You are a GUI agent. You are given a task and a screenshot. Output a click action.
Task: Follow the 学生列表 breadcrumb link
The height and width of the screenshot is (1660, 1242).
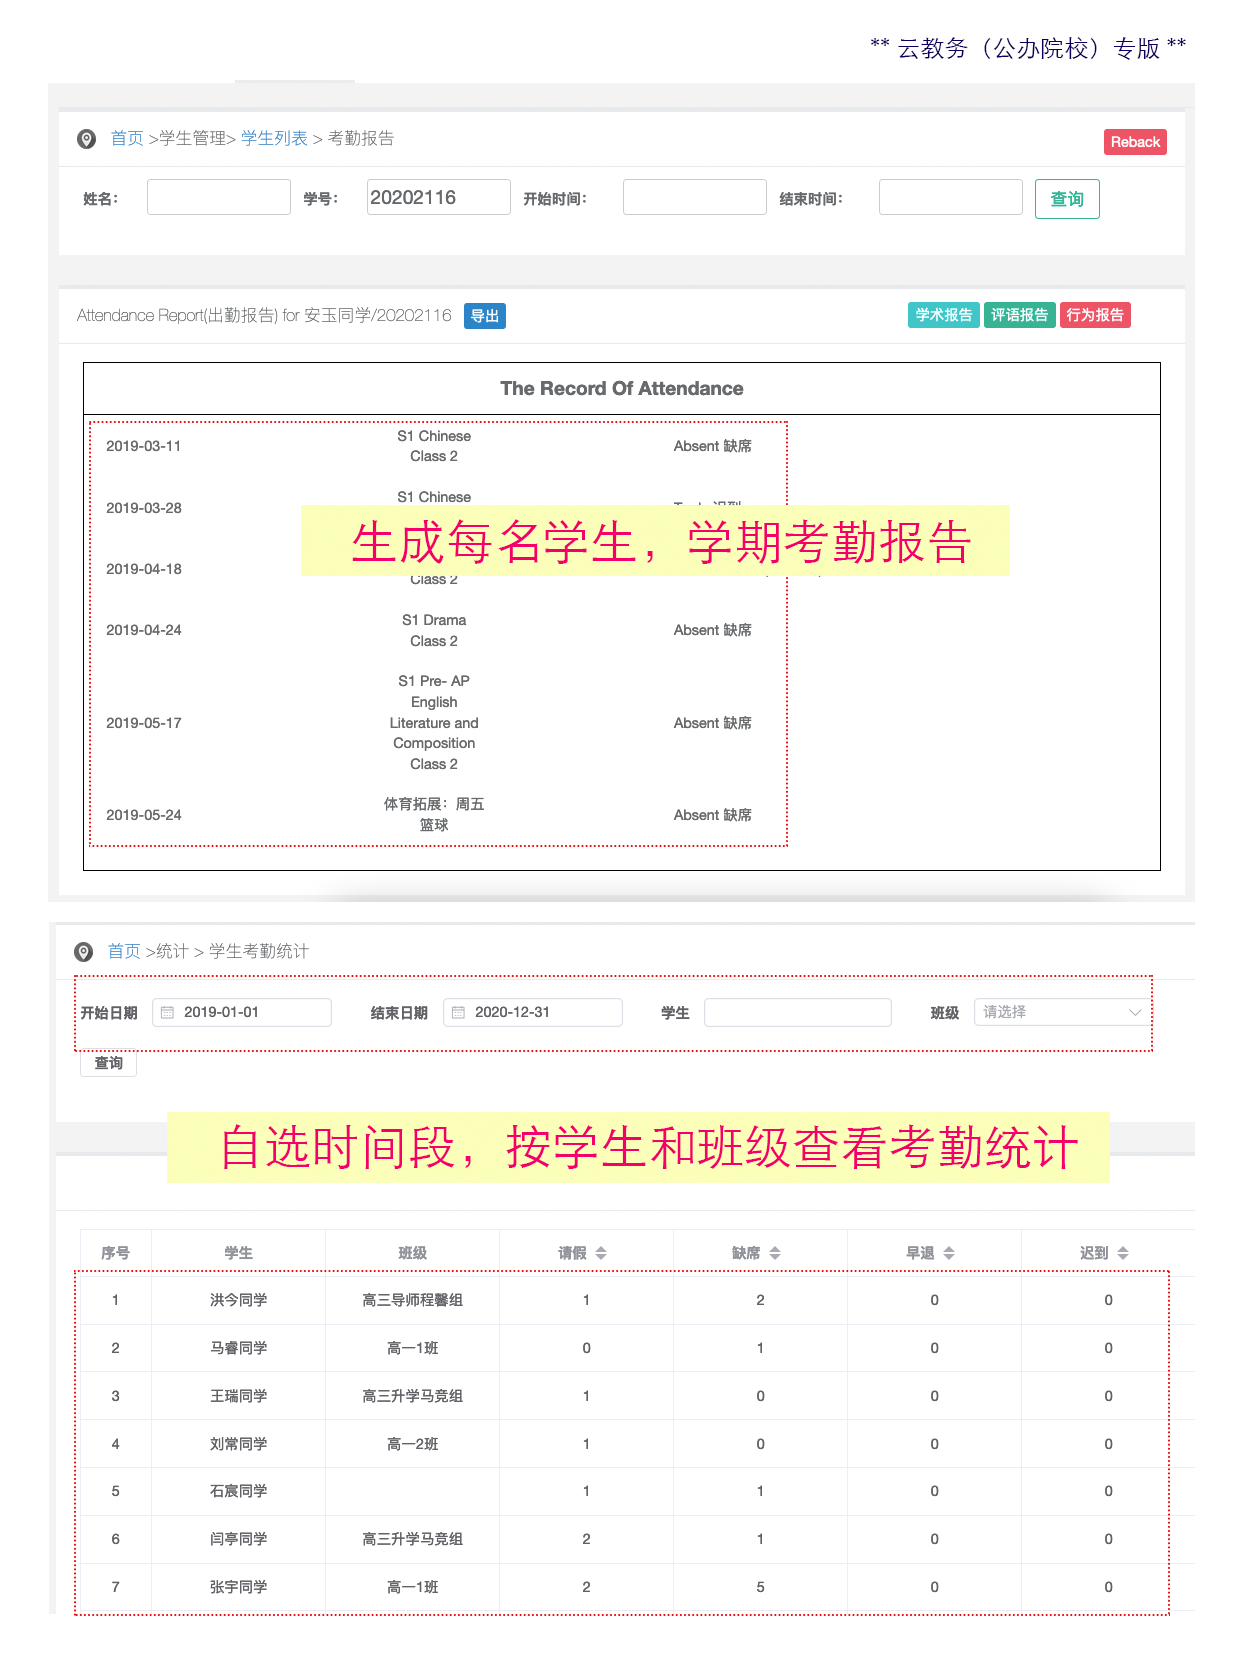coord(274,138)
